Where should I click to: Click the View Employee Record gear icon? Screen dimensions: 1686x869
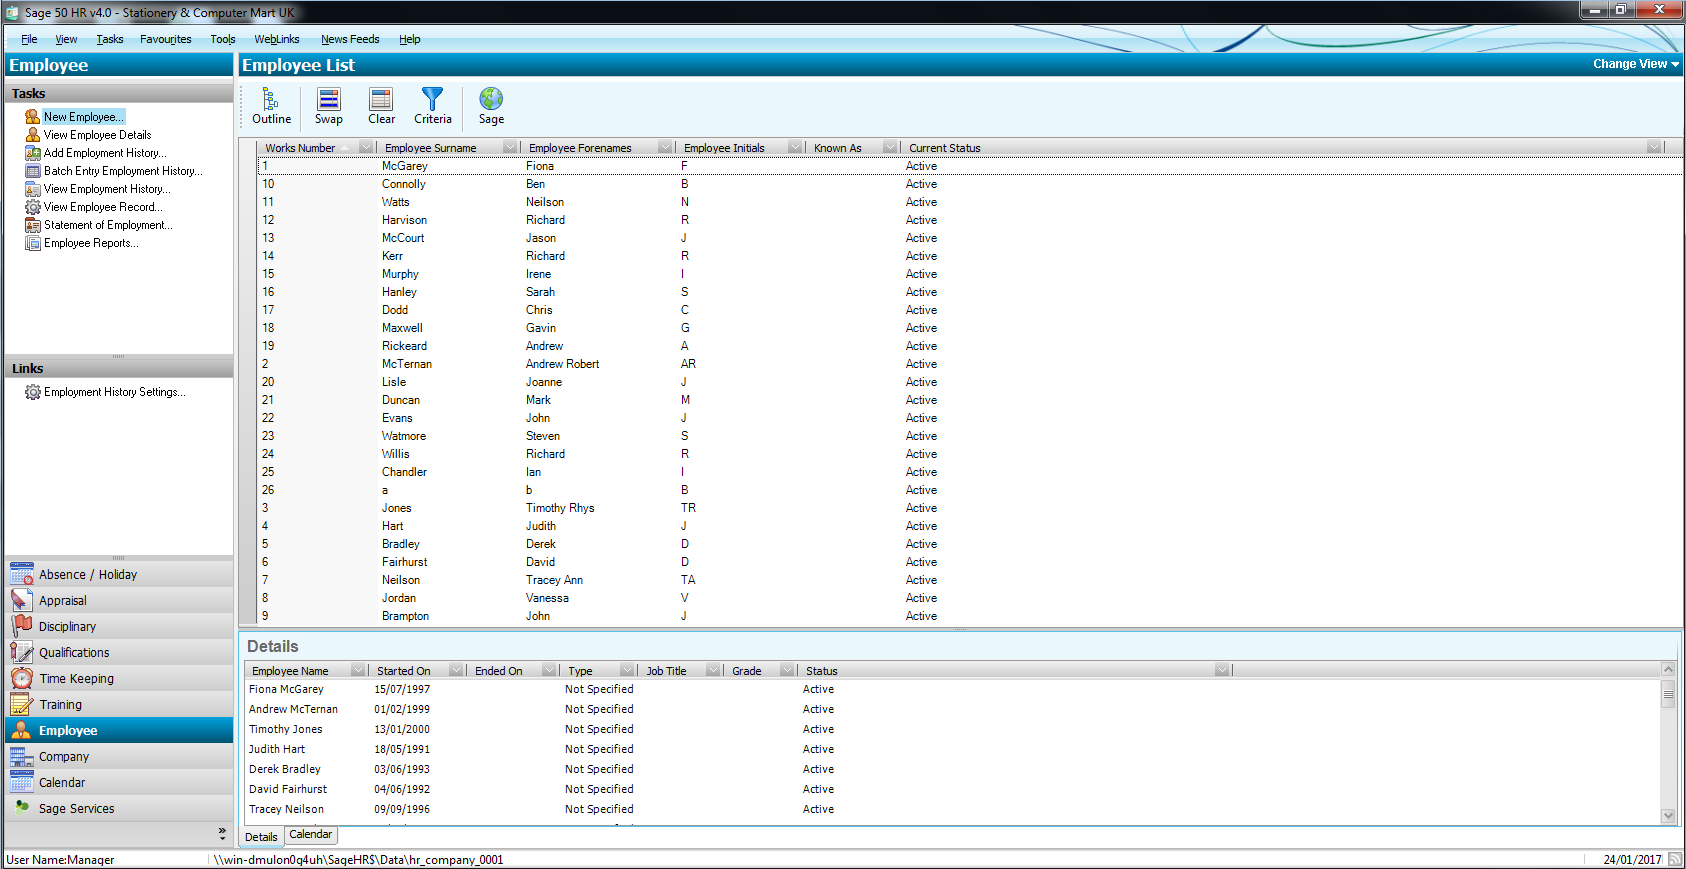point(32,207)
